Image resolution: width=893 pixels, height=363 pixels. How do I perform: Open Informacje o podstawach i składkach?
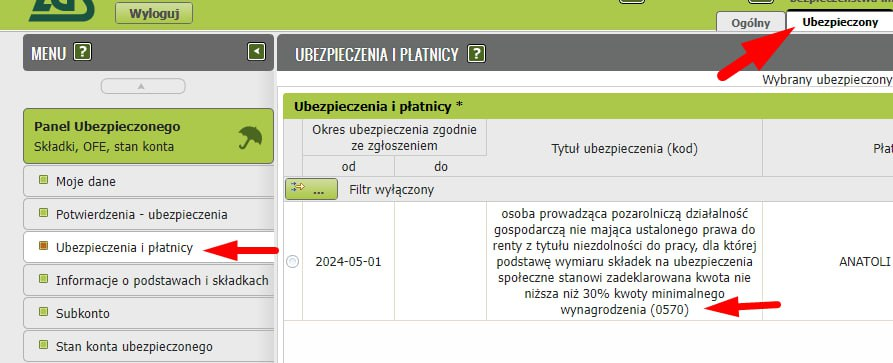[x=148, y=280]
